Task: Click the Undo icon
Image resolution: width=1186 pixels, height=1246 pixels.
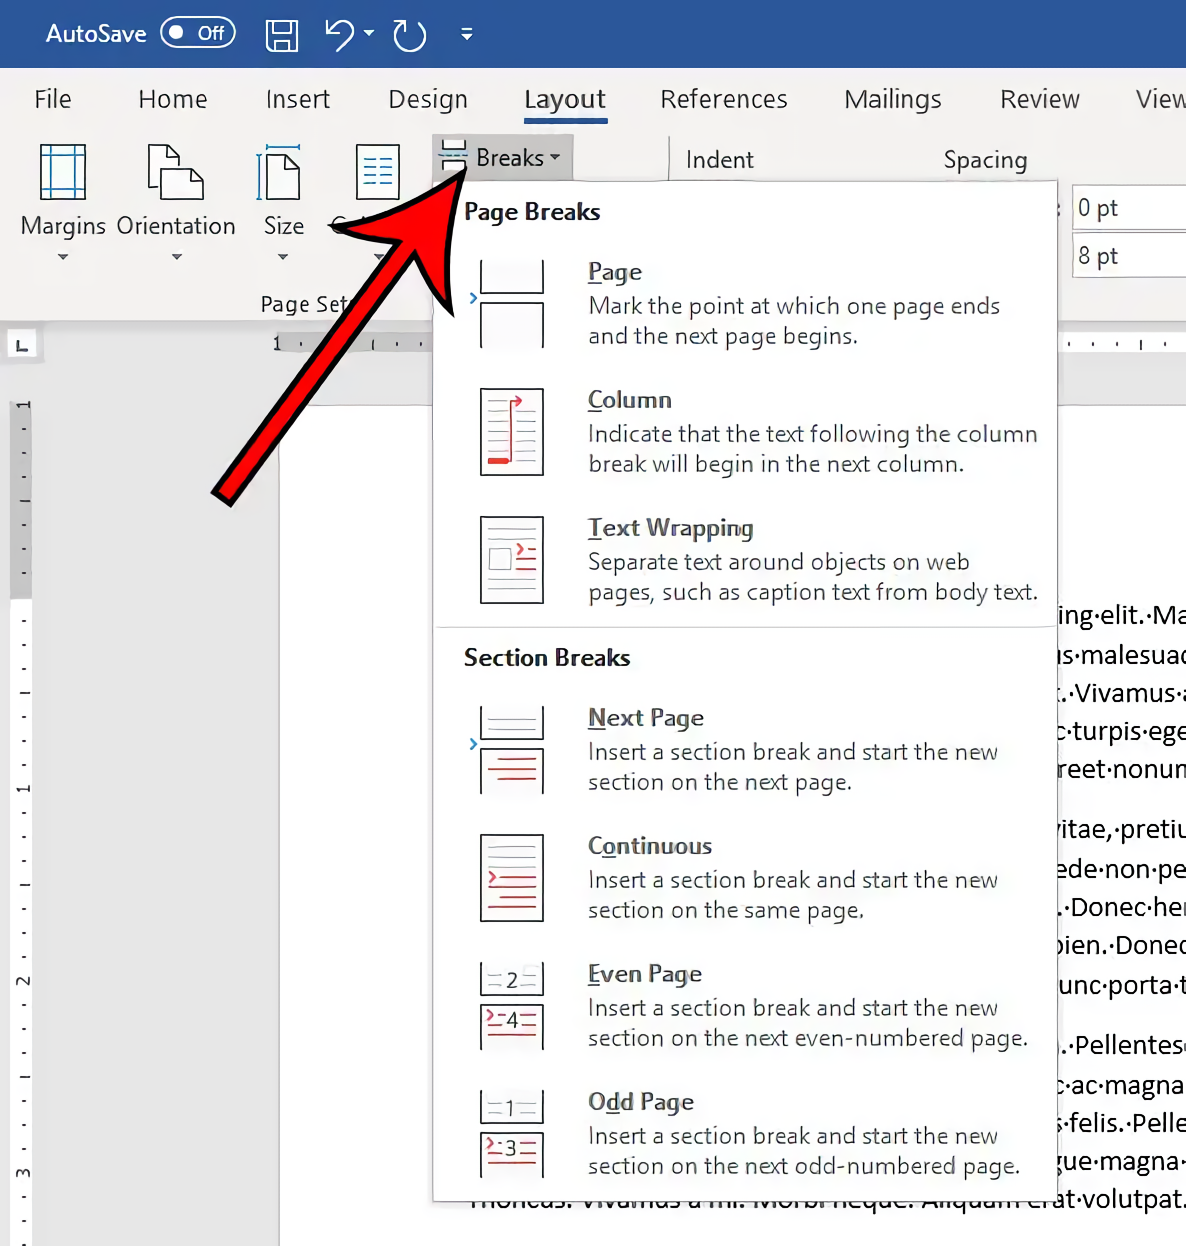Action: [x=339, y=33]
